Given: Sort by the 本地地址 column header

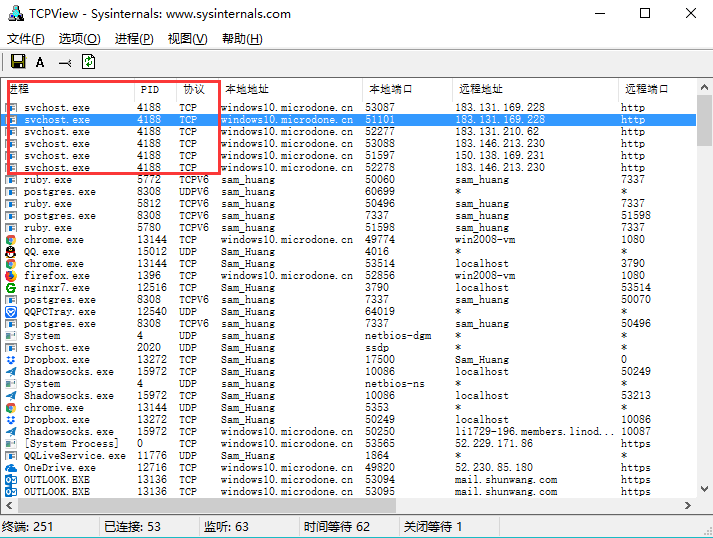Looking at the screenshot, I should (291, 89).
